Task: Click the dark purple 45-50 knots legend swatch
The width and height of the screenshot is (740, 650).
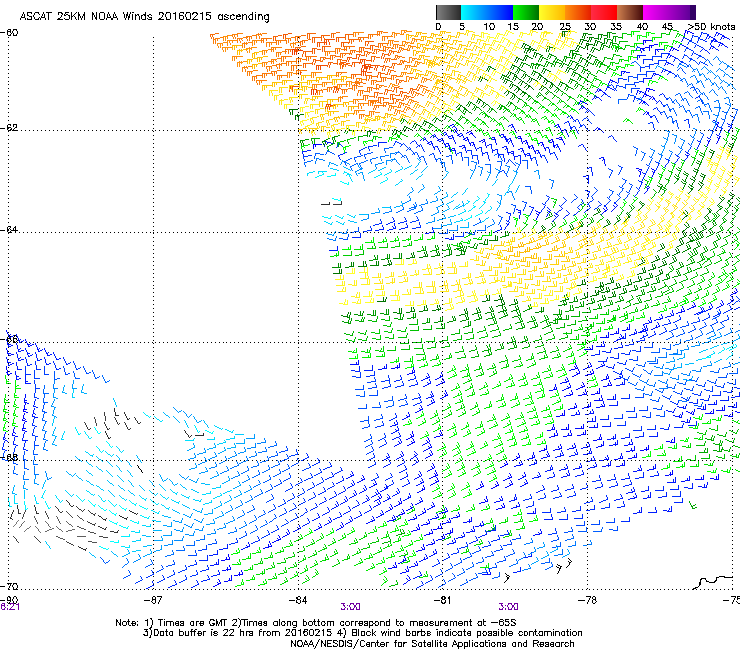Action: pos(682,12)
